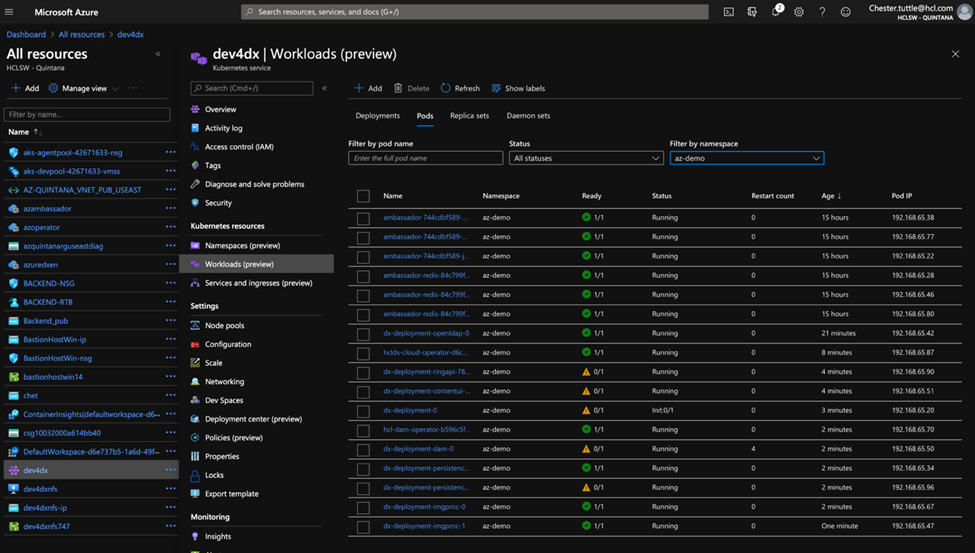Screen dimensions: 975x553
Task: Check the dx-deployment-imgproc-0 pod checkbox
Action: tap(363, 508)
